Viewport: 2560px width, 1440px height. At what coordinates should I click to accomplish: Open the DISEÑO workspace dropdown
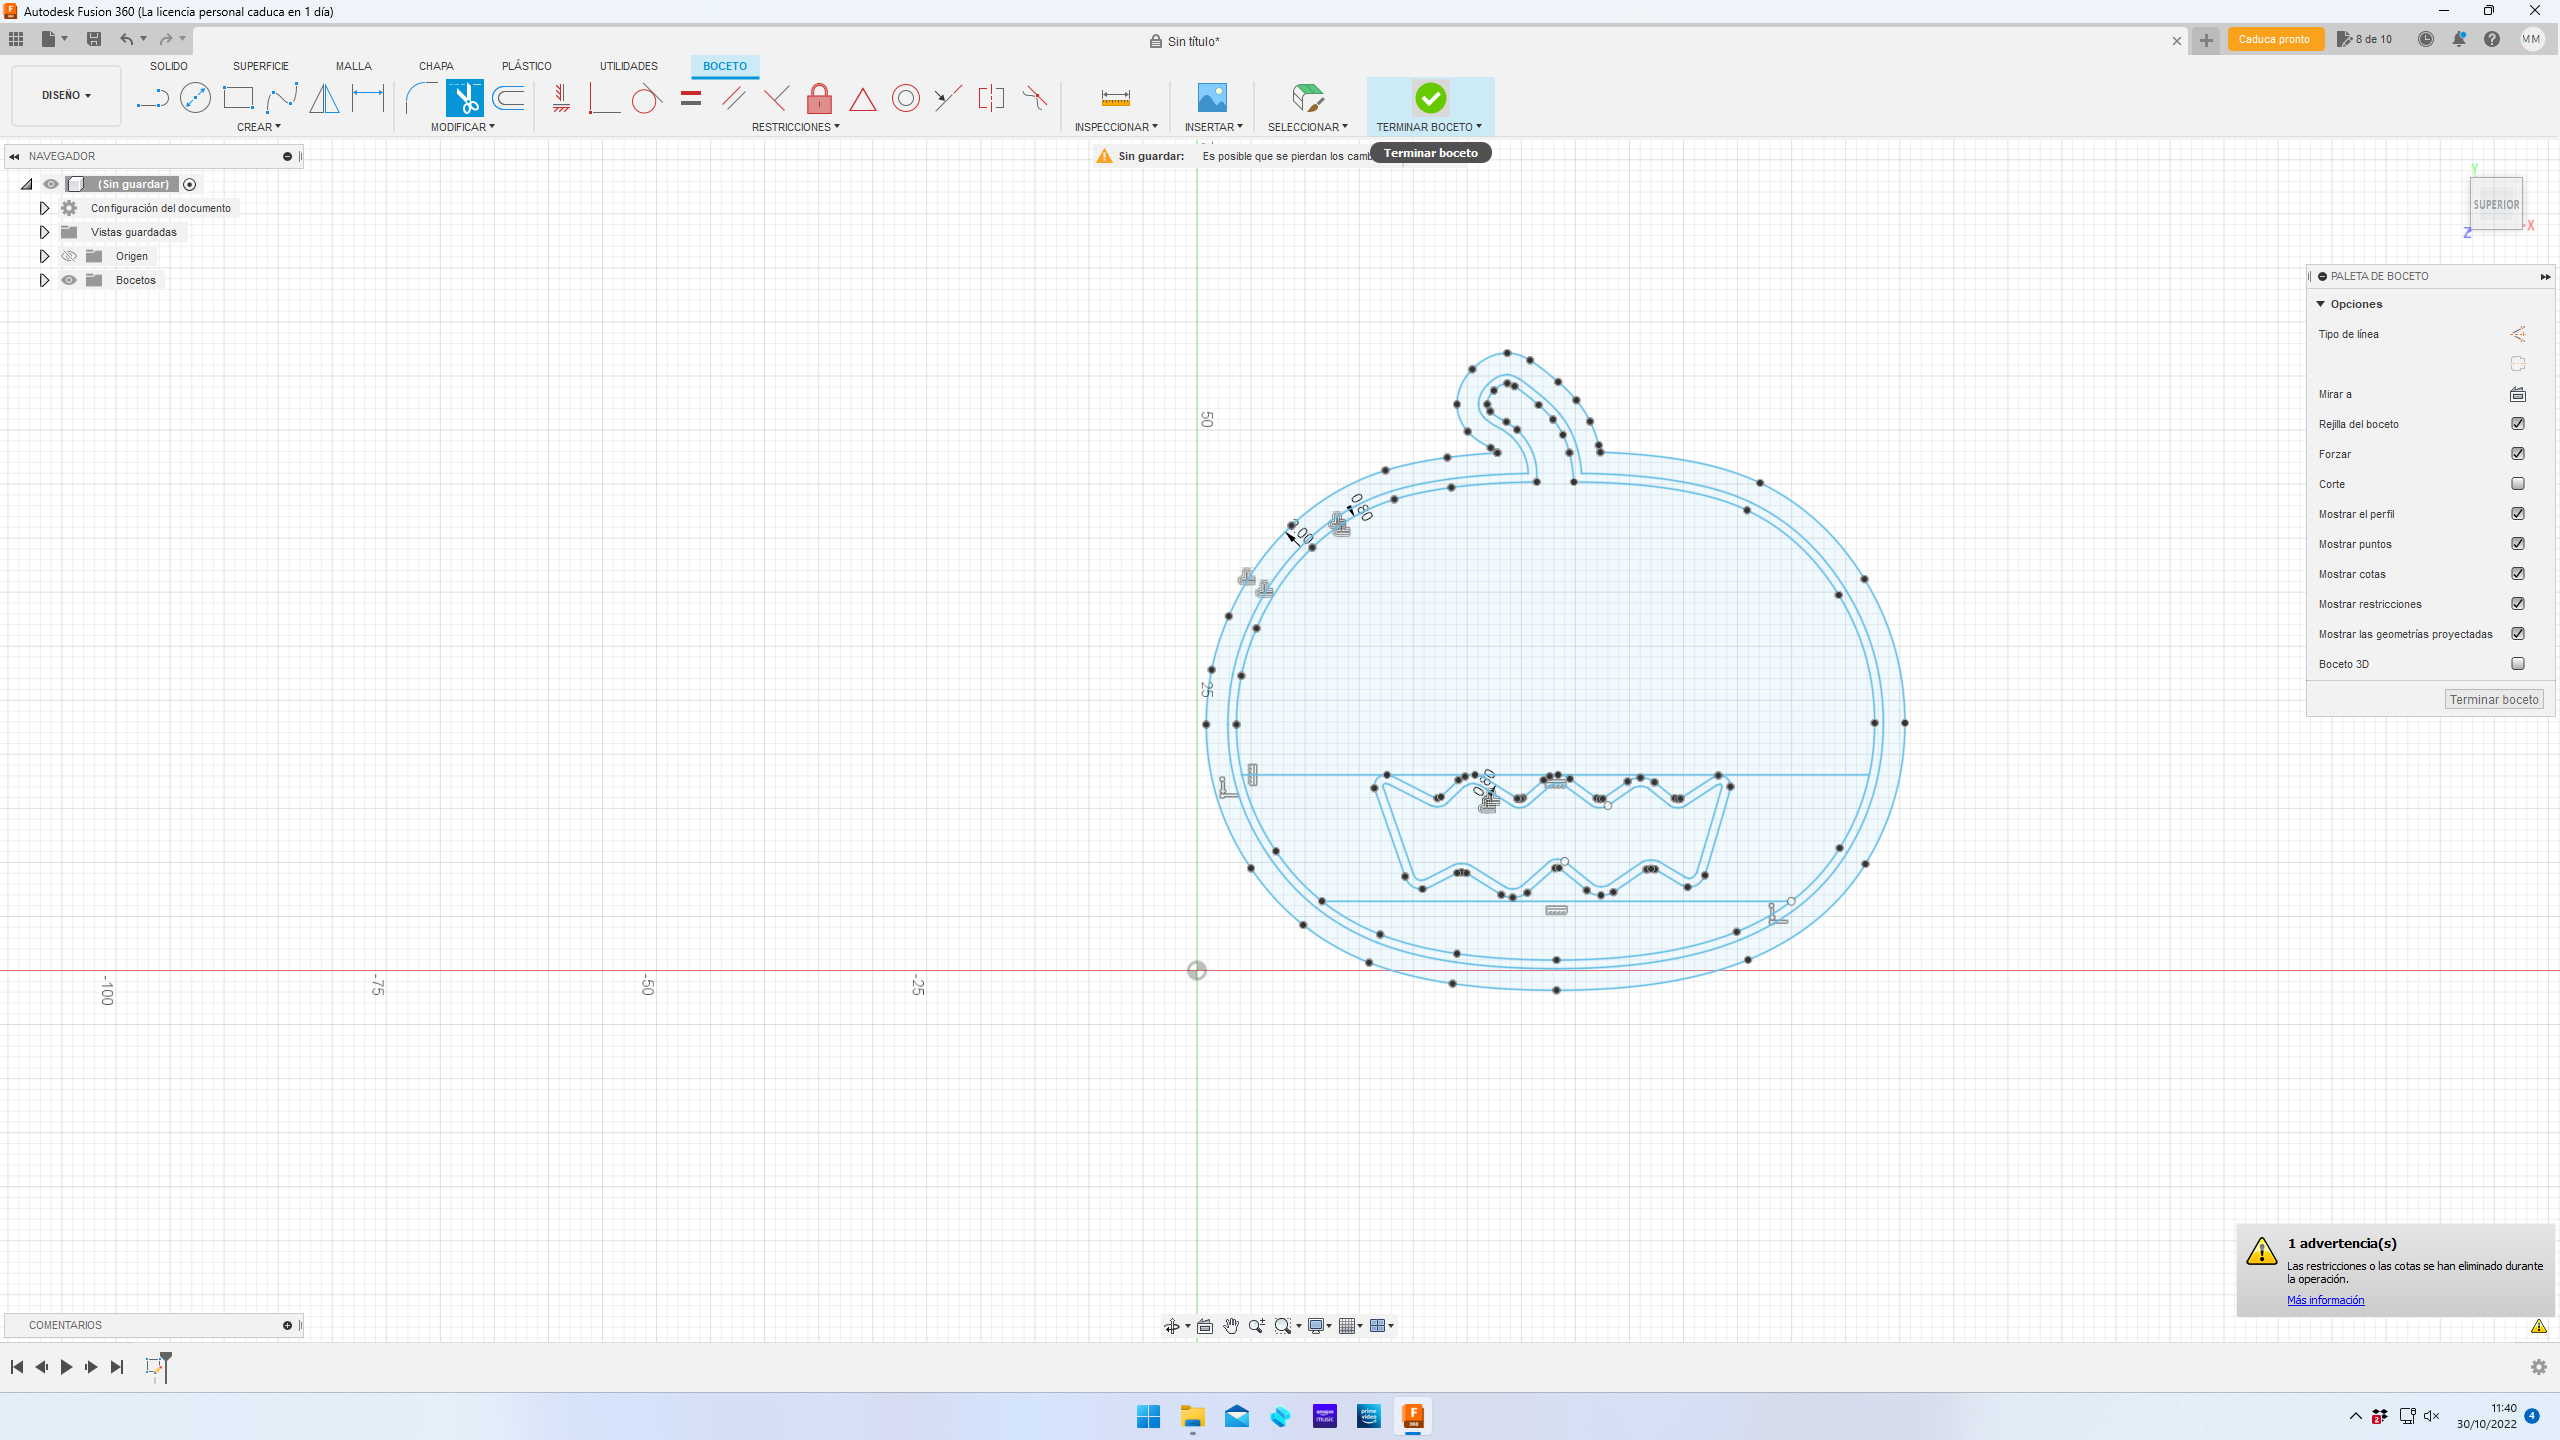[x=66, y=96]
